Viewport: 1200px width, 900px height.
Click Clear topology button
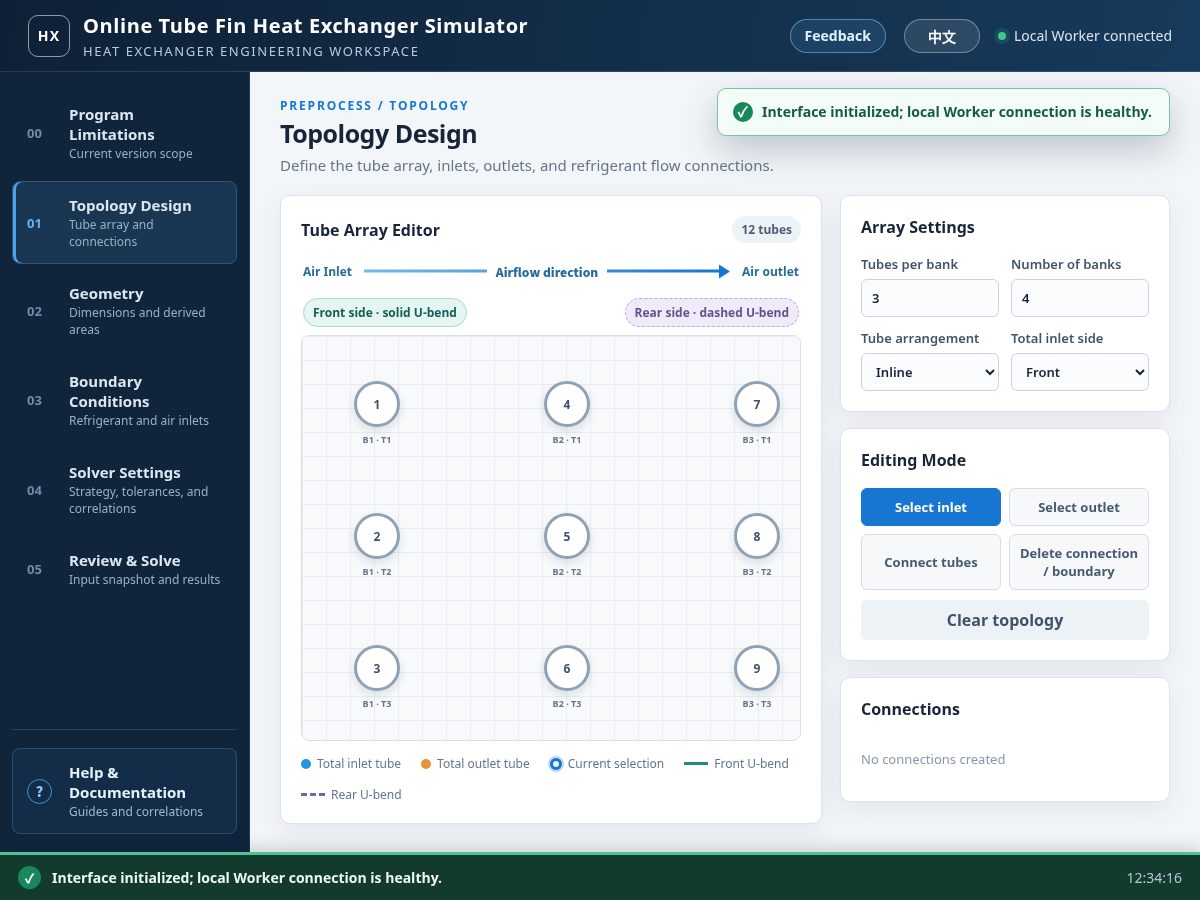[x=1005, y=620]
